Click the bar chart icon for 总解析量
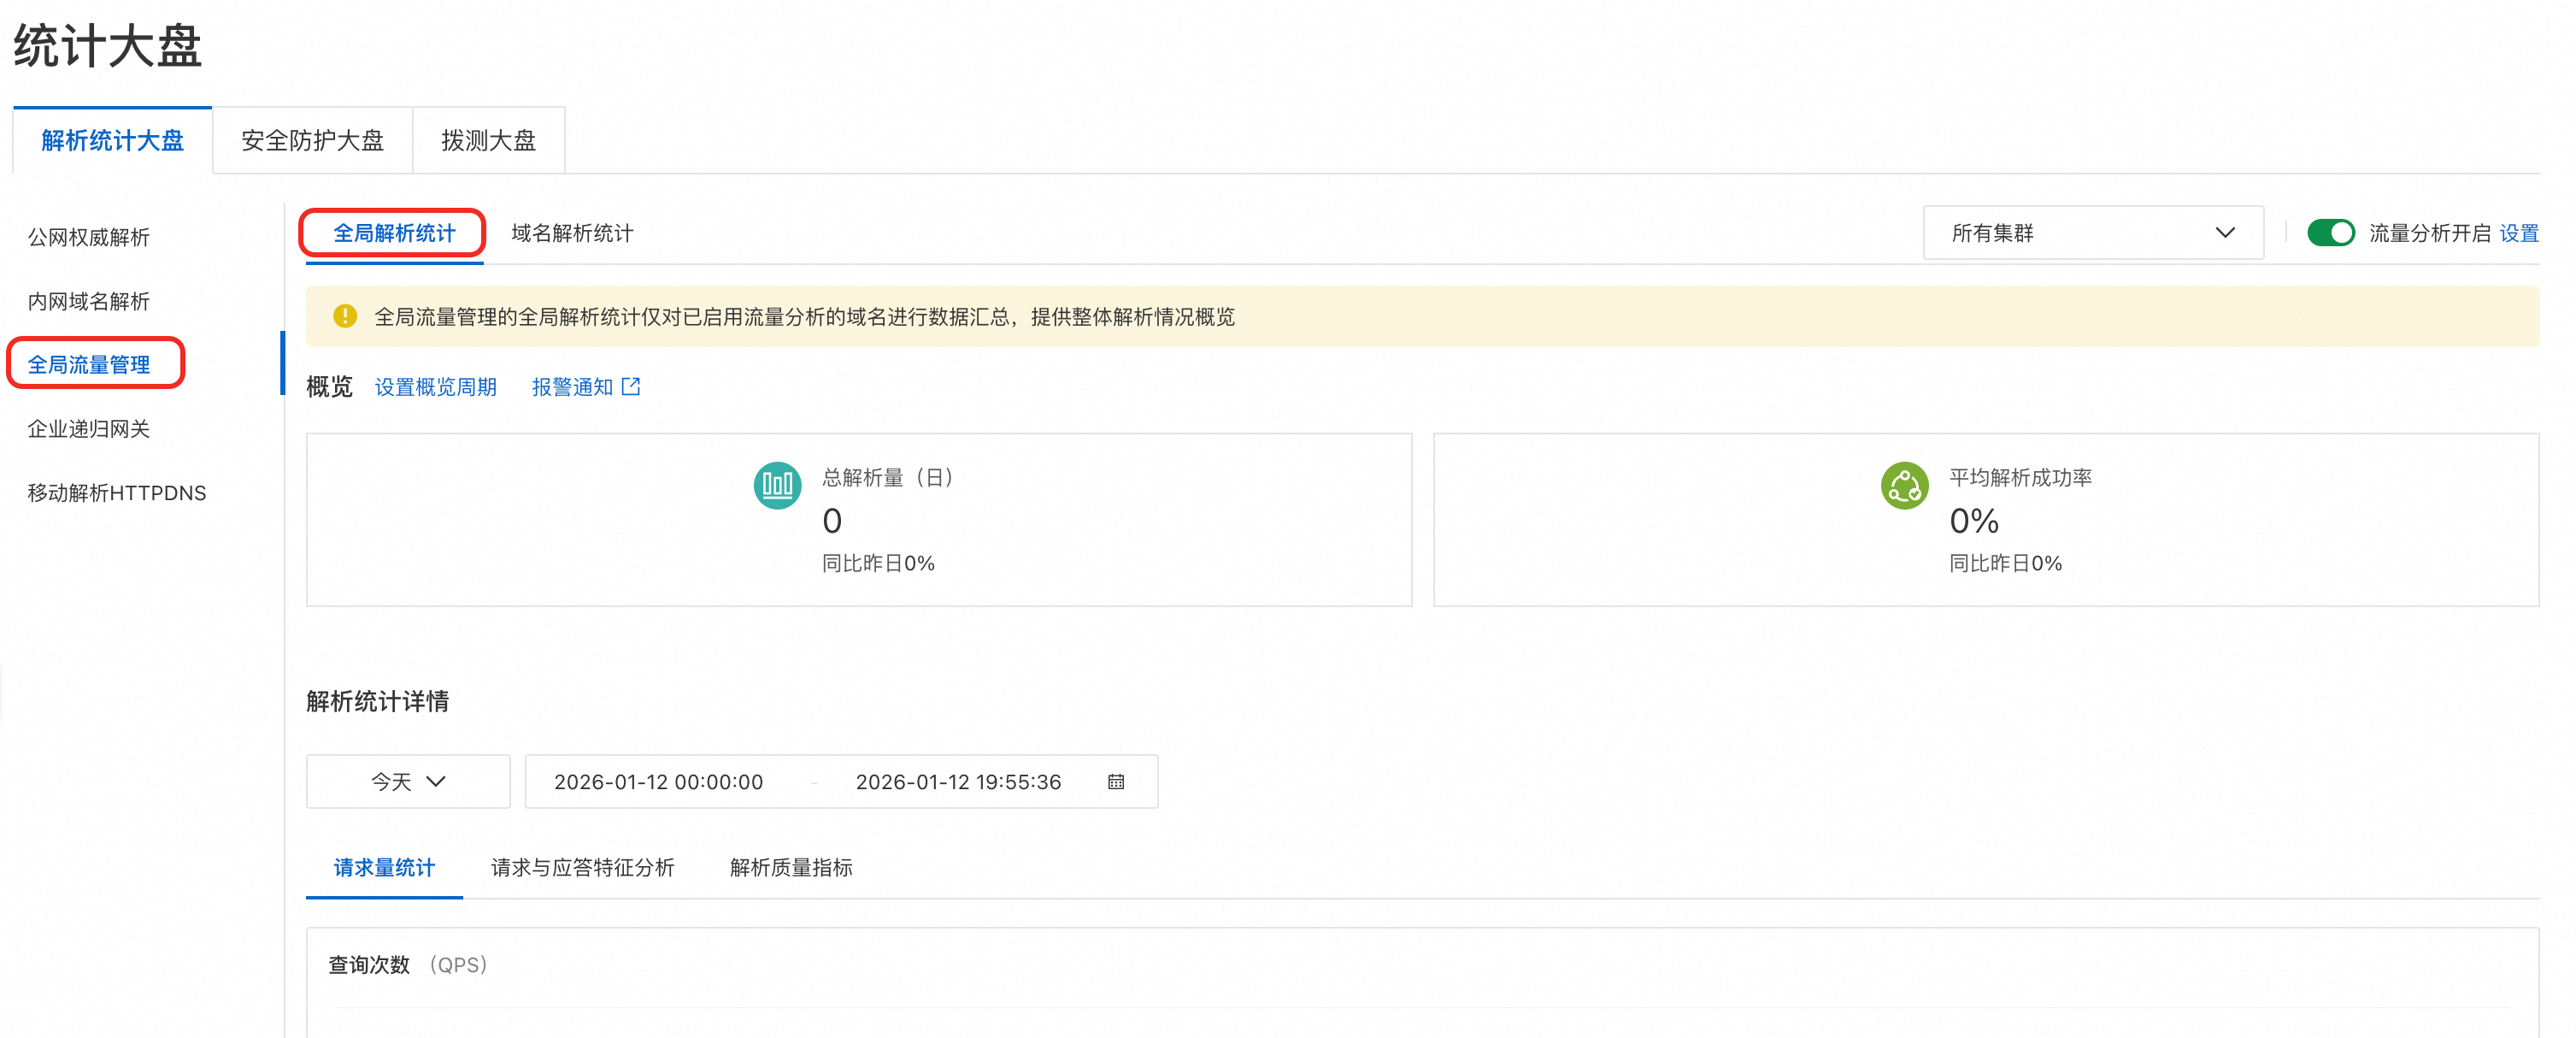The height and width of the screenshot is (1038, 2576). click(x=777, y=486)
